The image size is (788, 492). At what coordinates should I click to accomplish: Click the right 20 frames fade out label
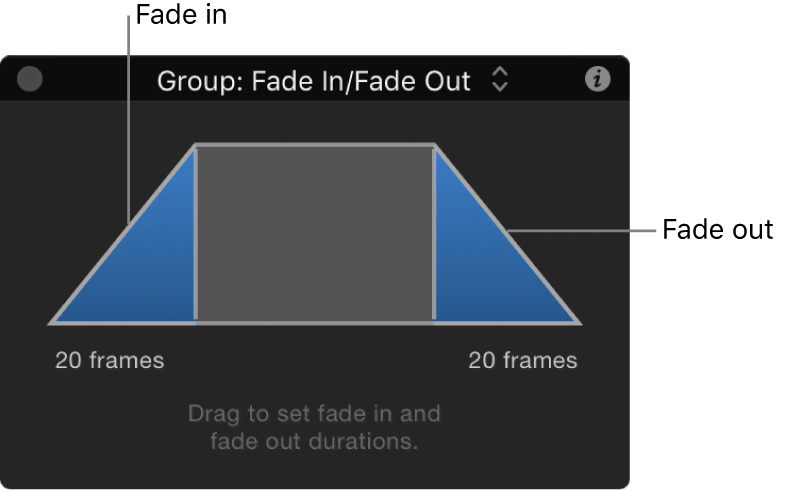click(523, 361)
